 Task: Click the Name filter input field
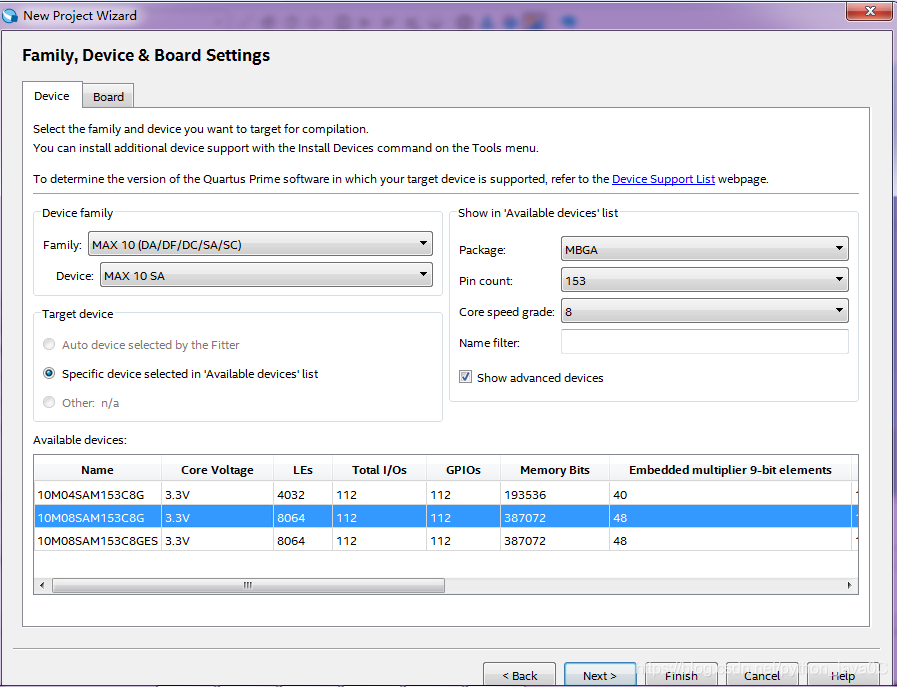(x=704, y=342)
